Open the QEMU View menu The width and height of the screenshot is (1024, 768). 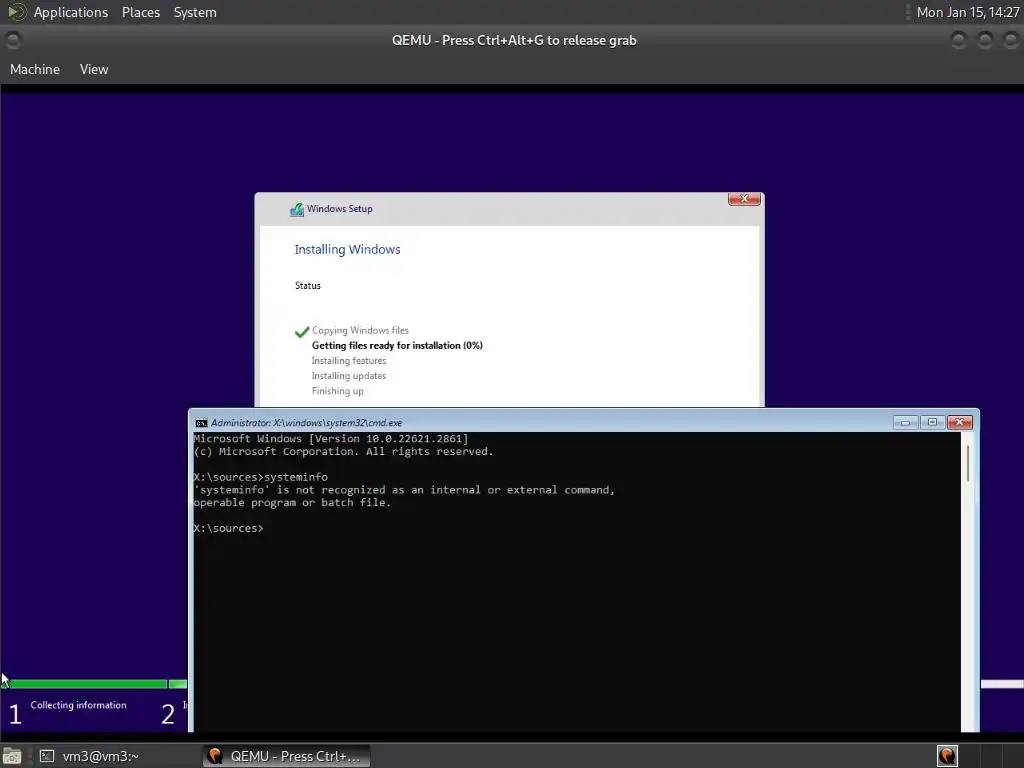[94, 69]
